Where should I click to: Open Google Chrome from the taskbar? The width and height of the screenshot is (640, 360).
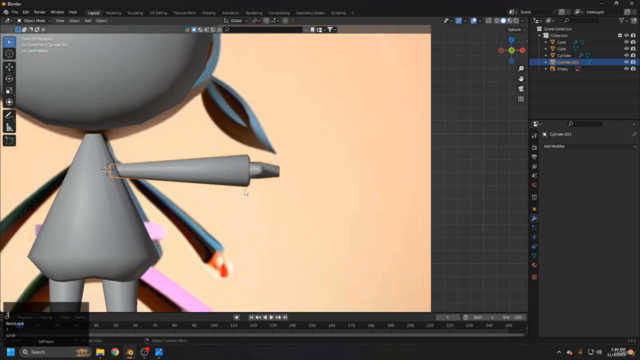coord(115,352)
